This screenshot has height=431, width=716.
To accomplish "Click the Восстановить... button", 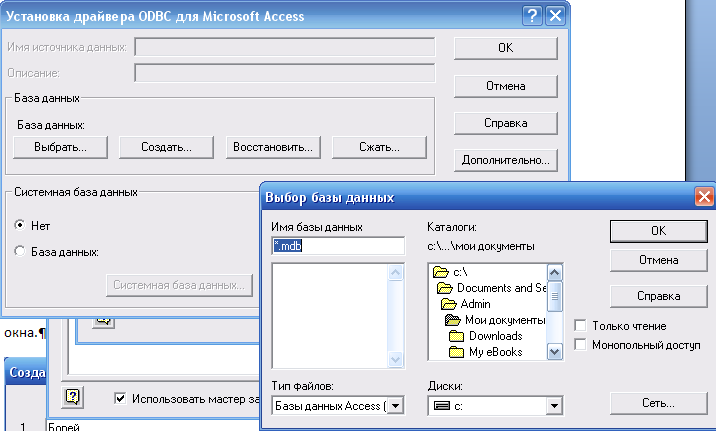I will pyautogui.click(x=273, y=147).
